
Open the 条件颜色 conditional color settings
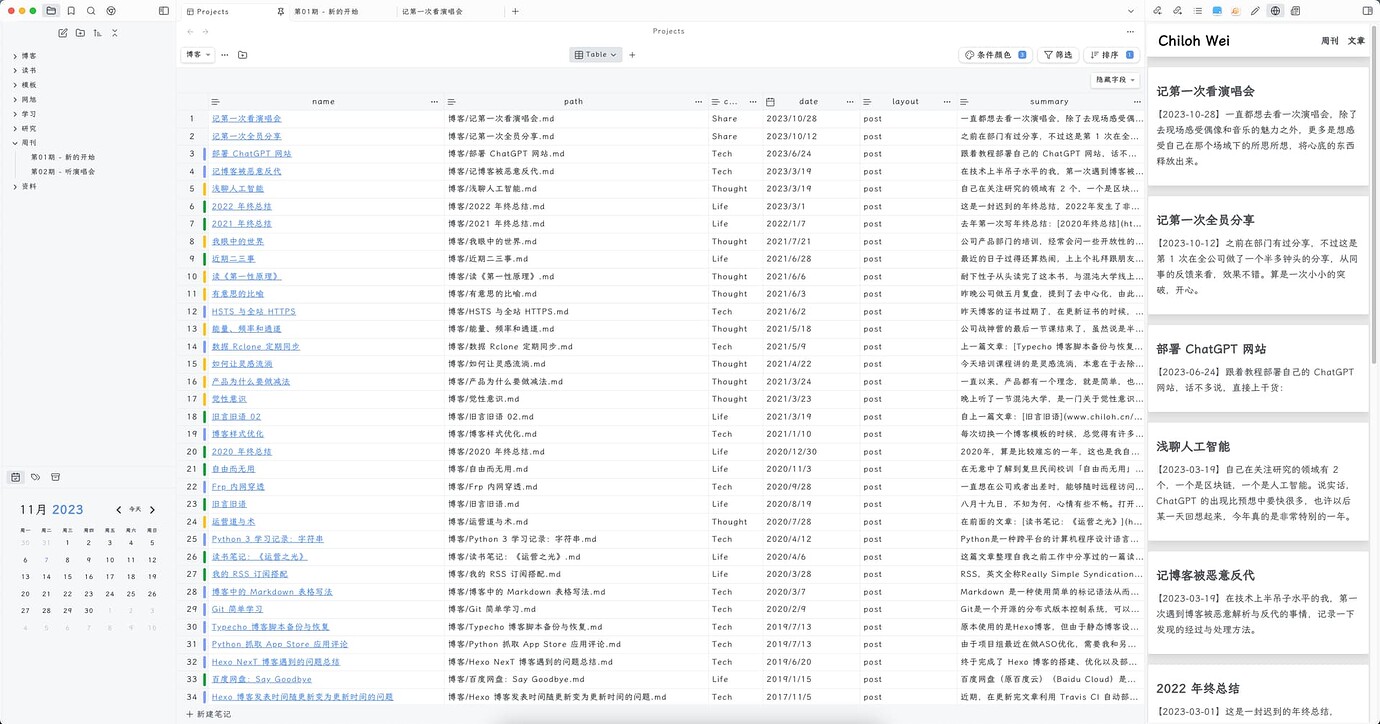994,55
